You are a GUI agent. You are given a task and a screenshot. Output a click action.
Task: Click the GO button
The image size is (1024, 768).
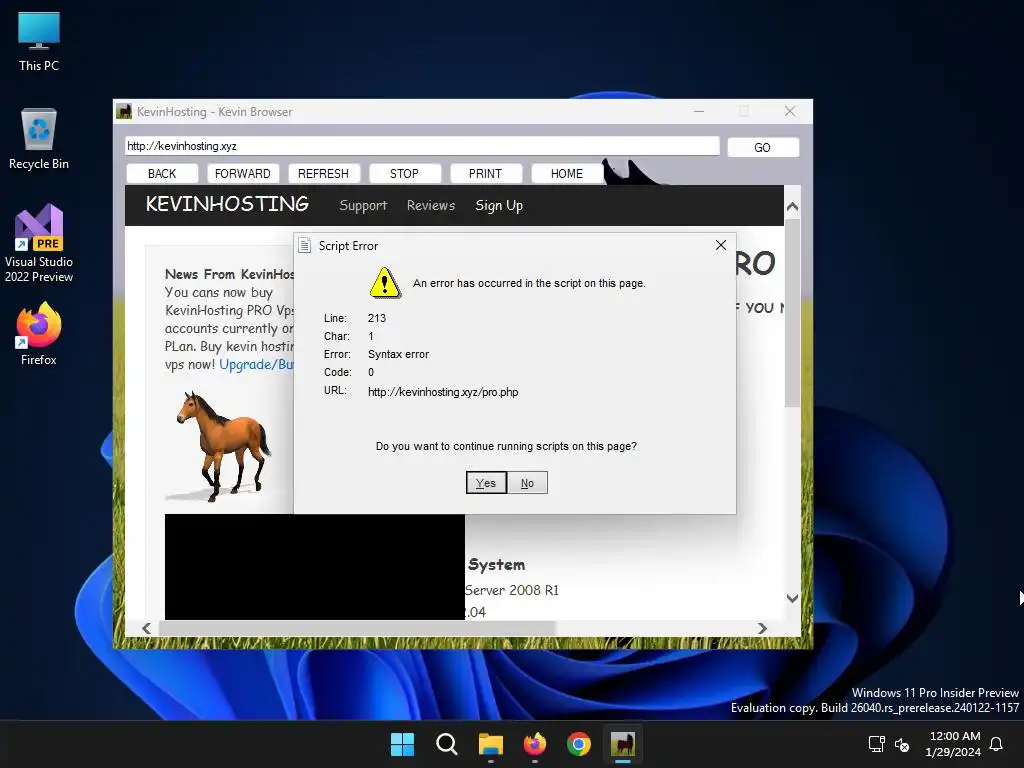point(763,148)
